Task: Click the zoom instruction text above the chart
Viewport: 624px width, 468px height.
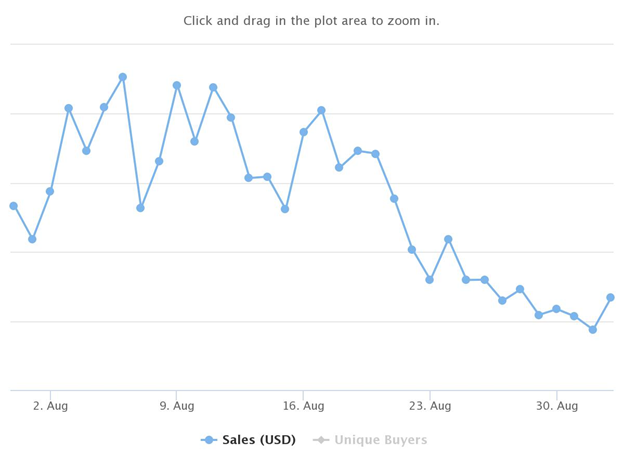Action: 311,21
